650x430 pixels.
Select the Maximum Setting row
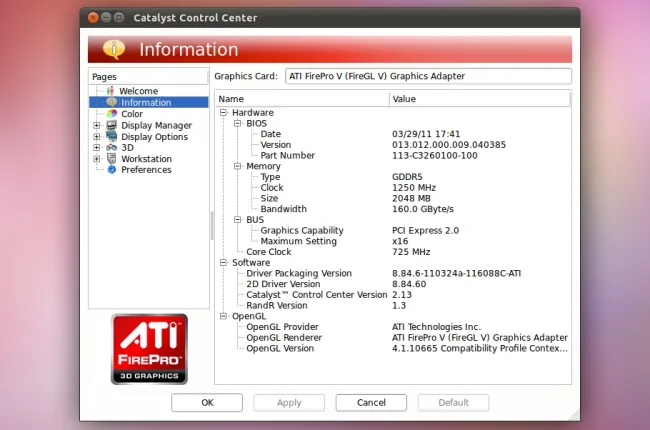pyautogui.click(x=393, y=241)
